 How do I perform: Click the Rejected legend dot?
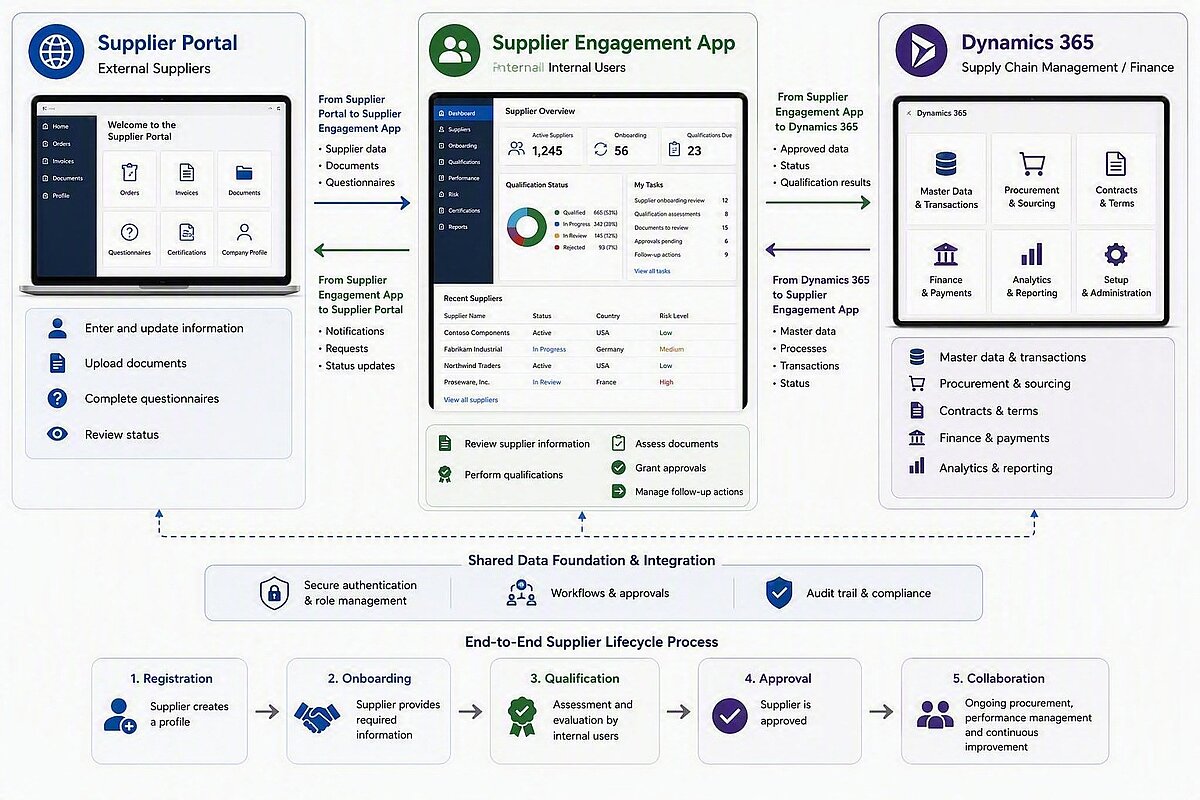[555, 247]
